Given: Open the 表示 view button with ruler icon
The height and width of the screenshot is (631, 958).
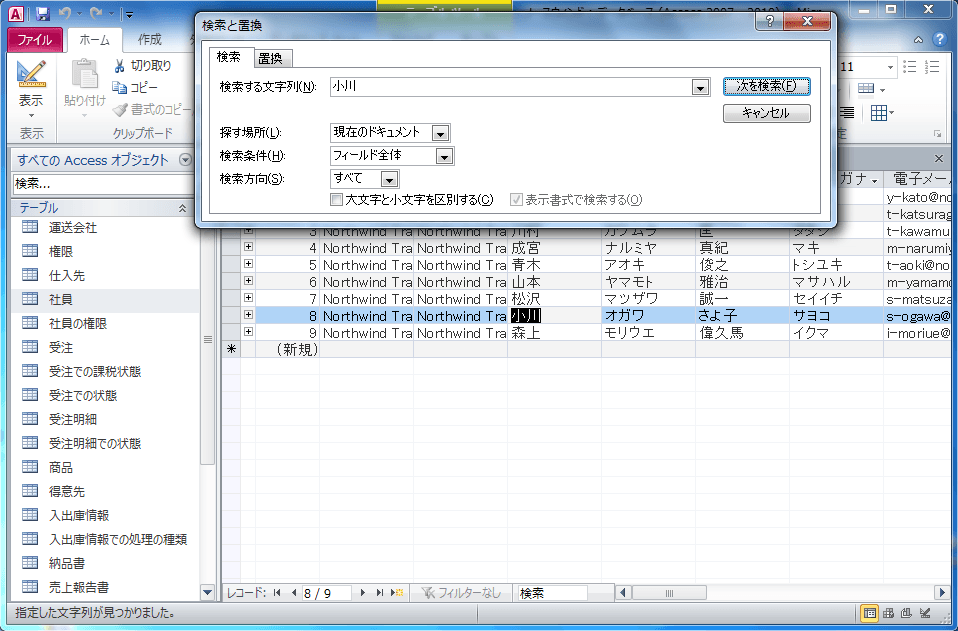Looking at the screenshot, I should [31, 89].
